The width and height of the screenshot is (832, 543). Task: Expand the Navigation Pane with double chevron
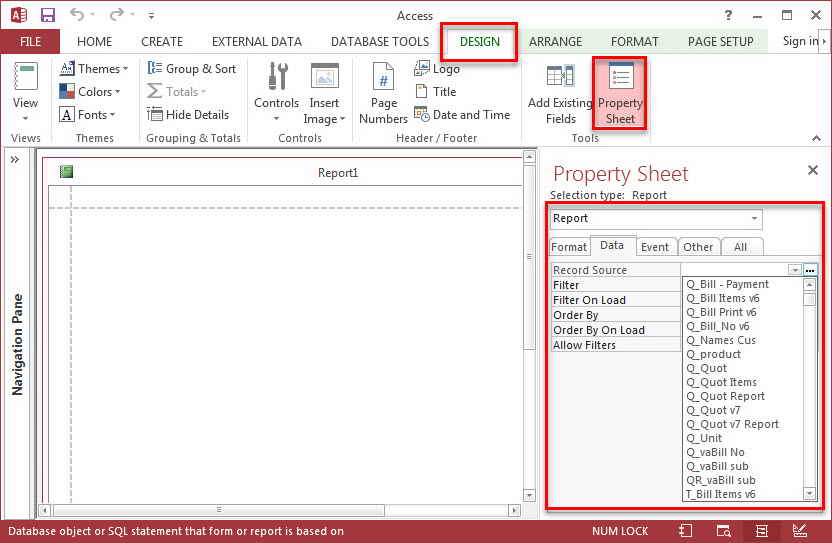pos(15,159)
